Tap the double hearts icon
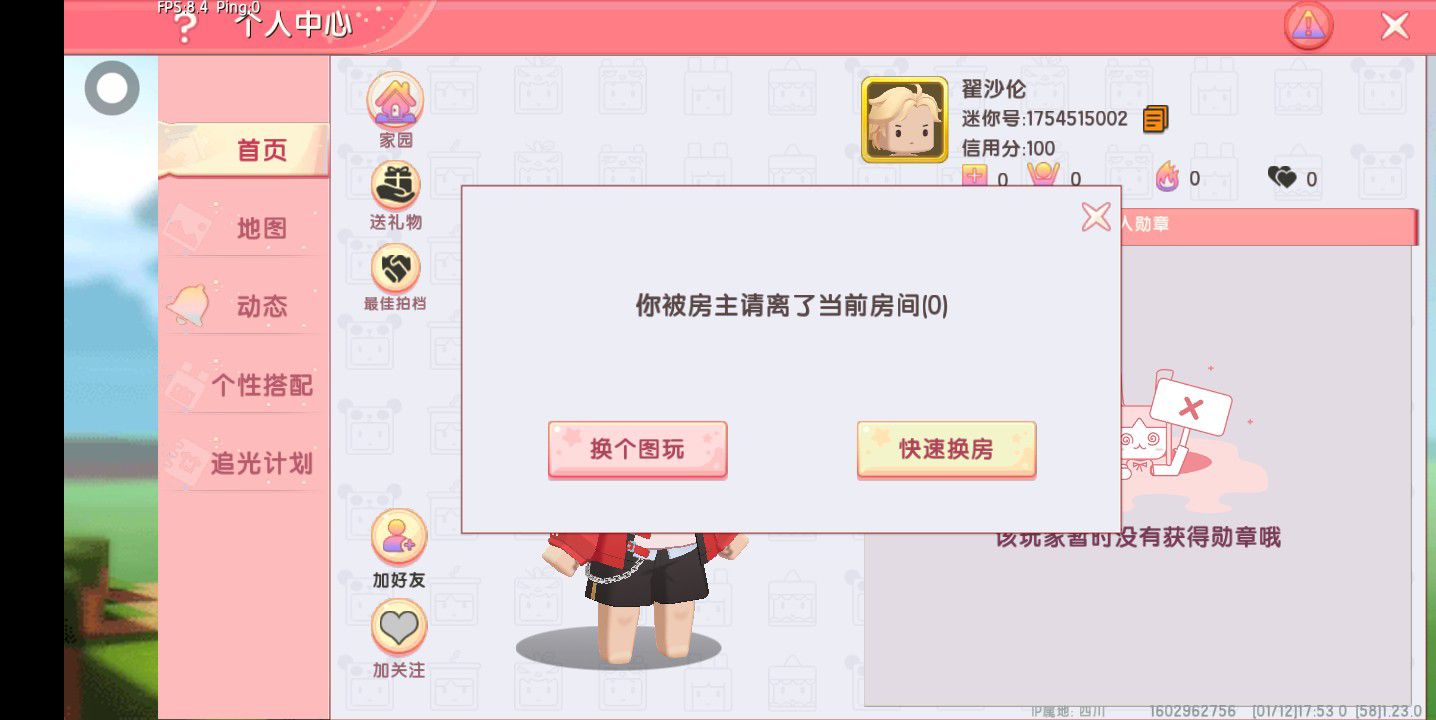1436x720 pixels. pyautogui.click(x=1282, y=178)
